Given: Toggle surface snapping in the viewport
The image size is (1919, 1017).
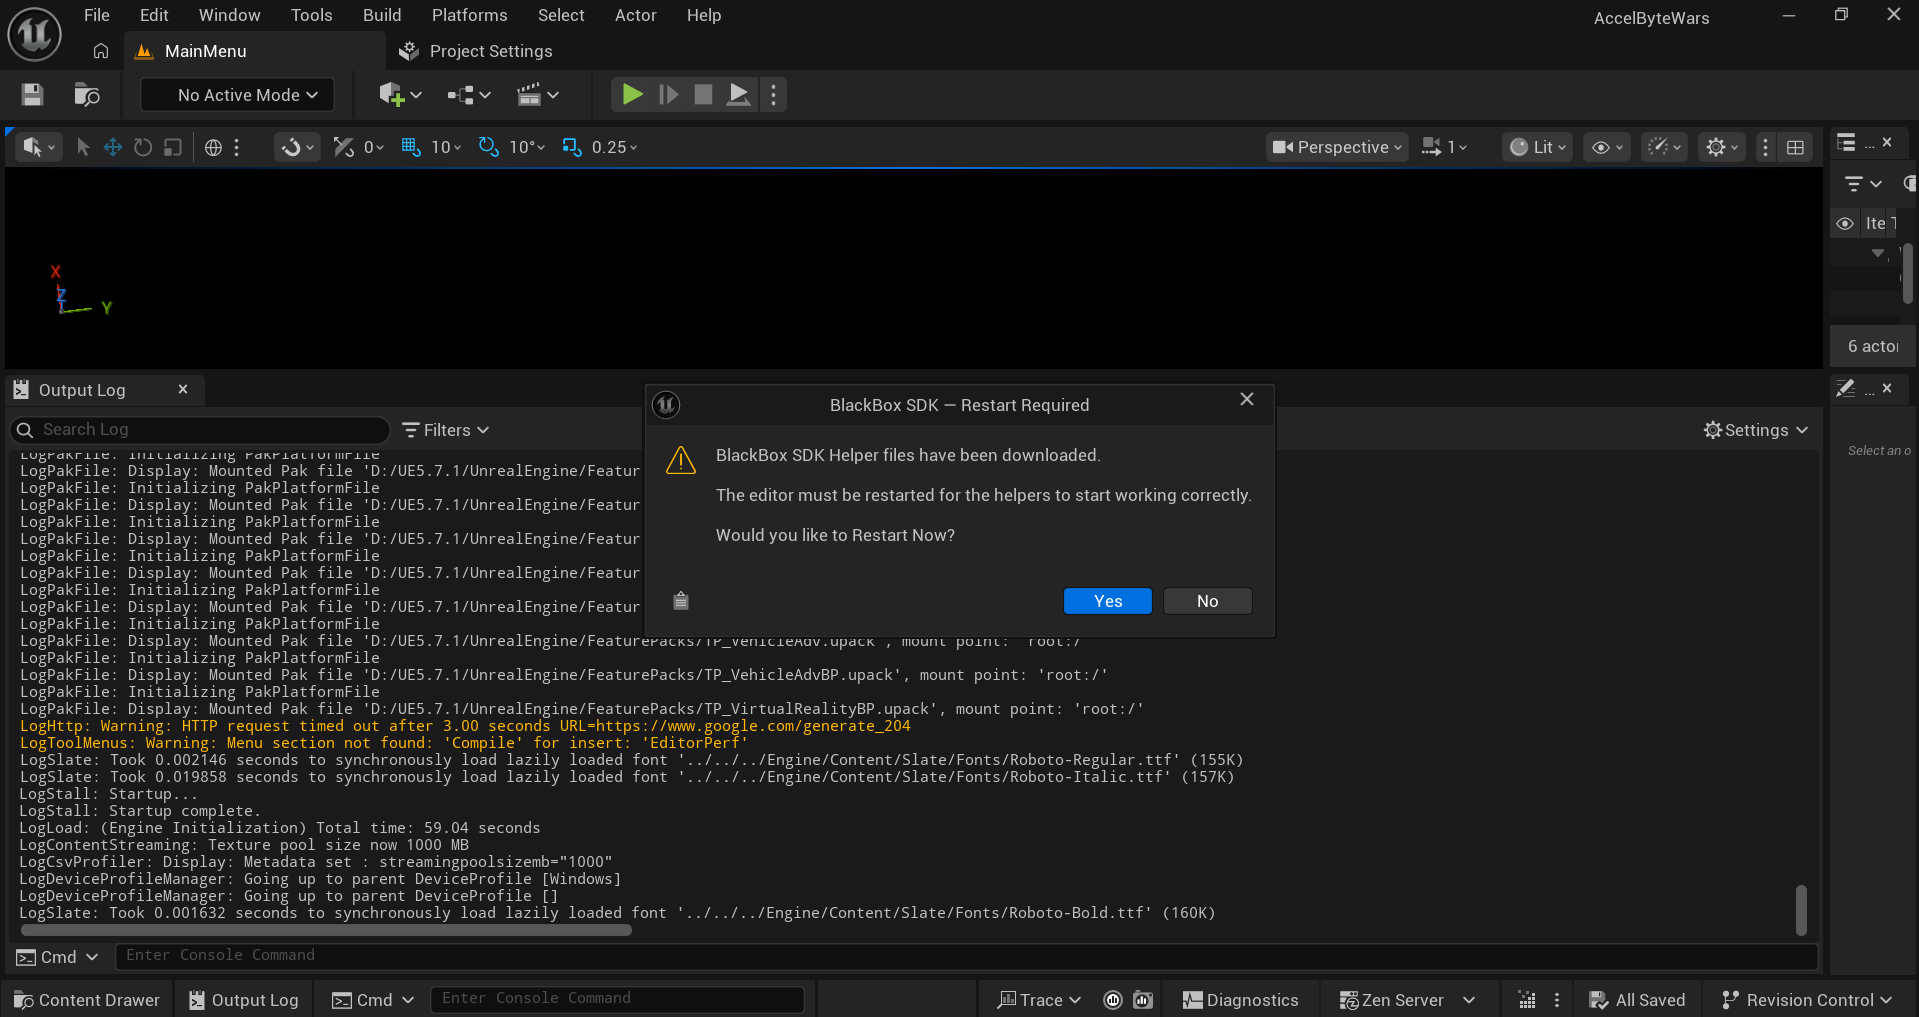Looking at the screenshot, I should (x=291, y=147).
